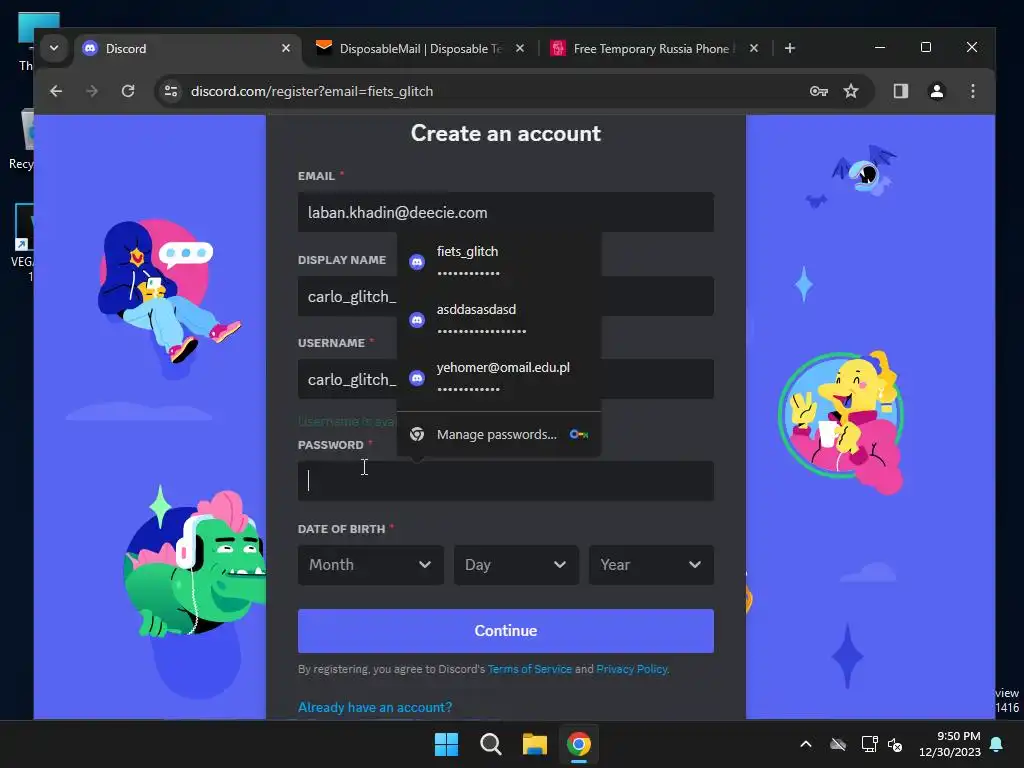Bookmark this page with the star

point(851,91)
